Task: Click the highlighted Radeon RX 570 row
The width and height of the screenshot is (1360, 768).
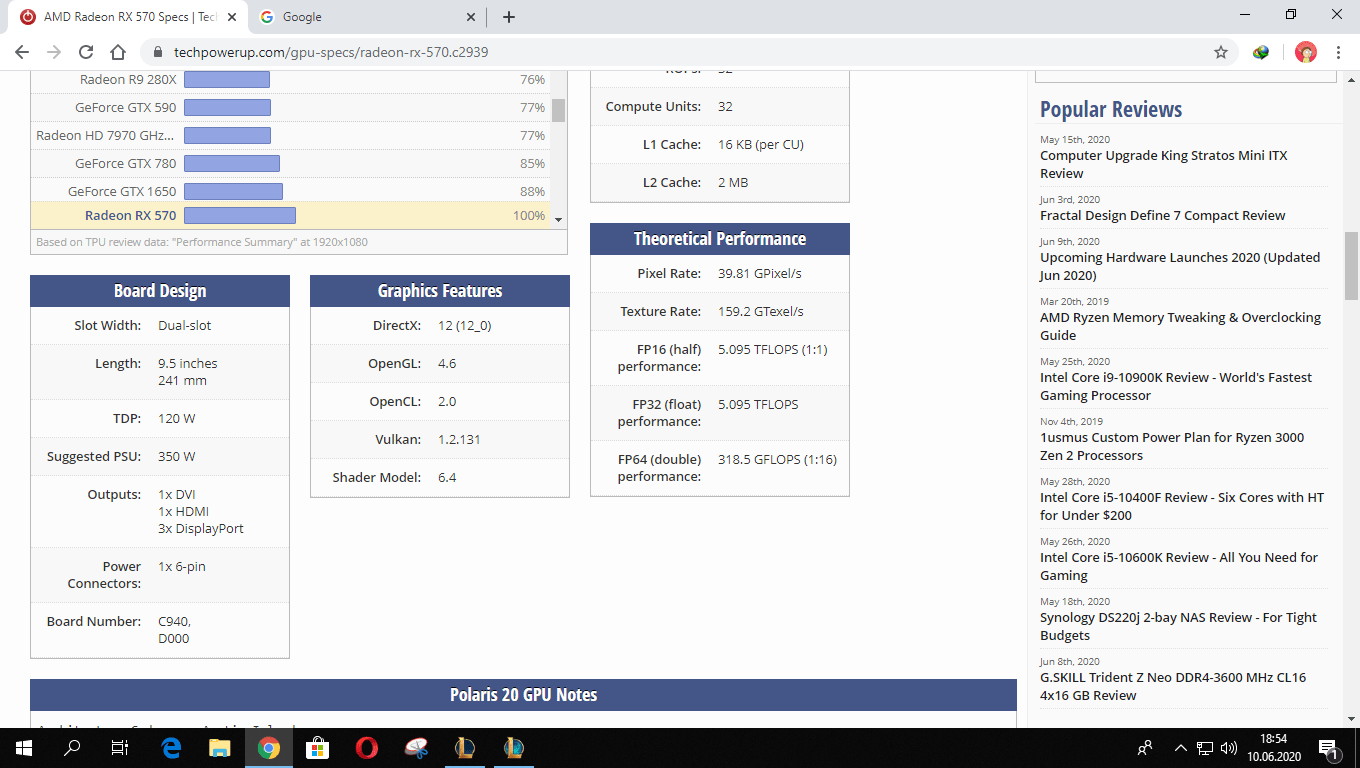Action: 291,216
